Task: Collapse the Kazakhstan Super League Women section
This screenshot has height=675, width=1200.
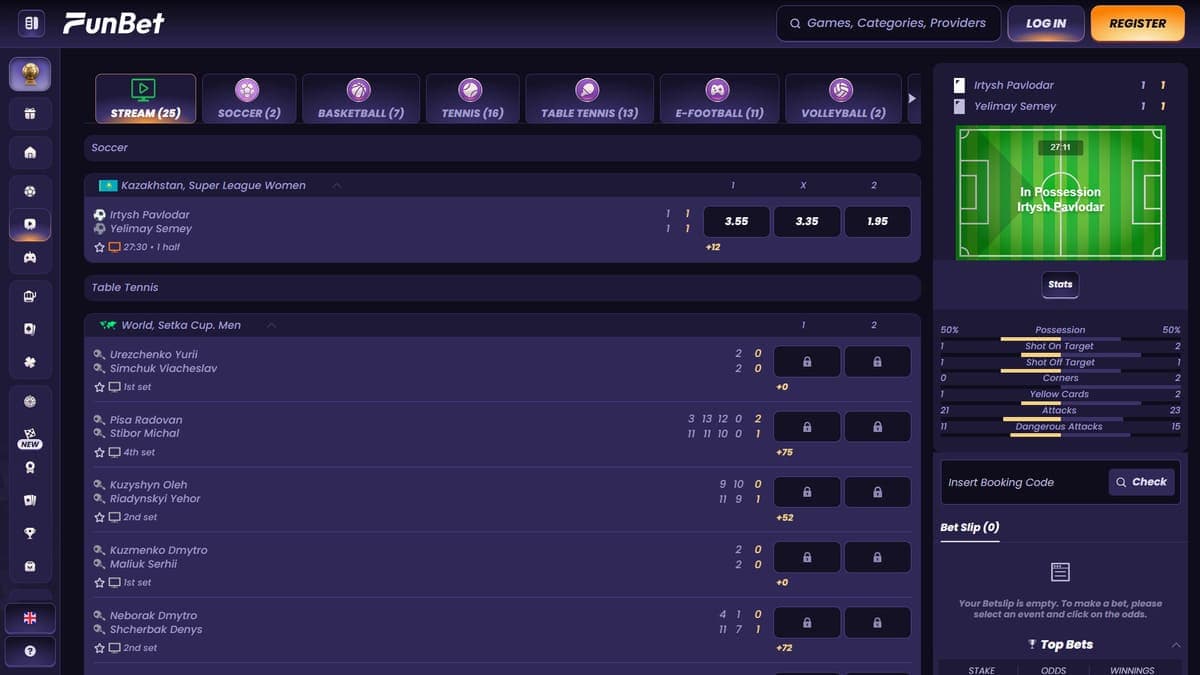Action: (x=337, y=185)
